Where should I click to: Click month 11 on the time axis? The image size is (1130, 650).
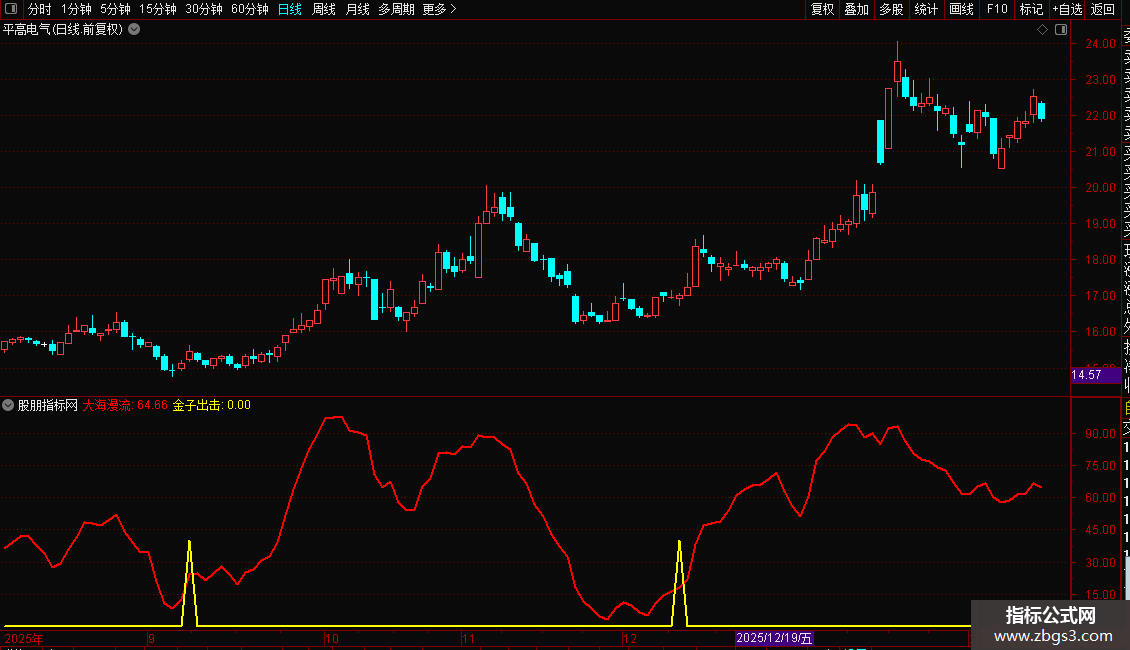pyautogui.click(x=468, y=638)
